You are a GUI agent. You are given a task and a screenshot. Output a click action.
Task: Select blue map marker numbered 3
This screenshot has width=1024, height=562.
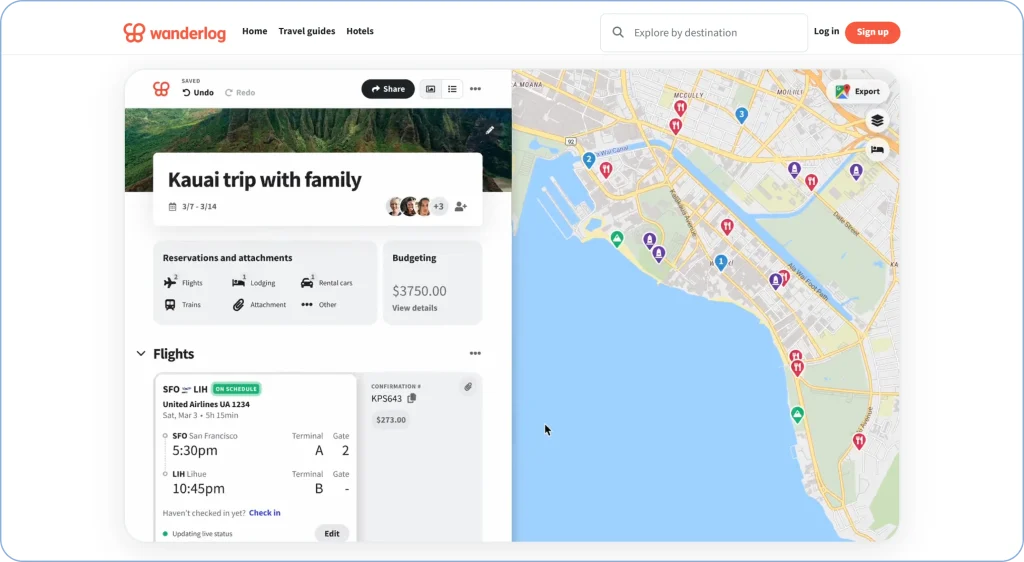[741, 116]
